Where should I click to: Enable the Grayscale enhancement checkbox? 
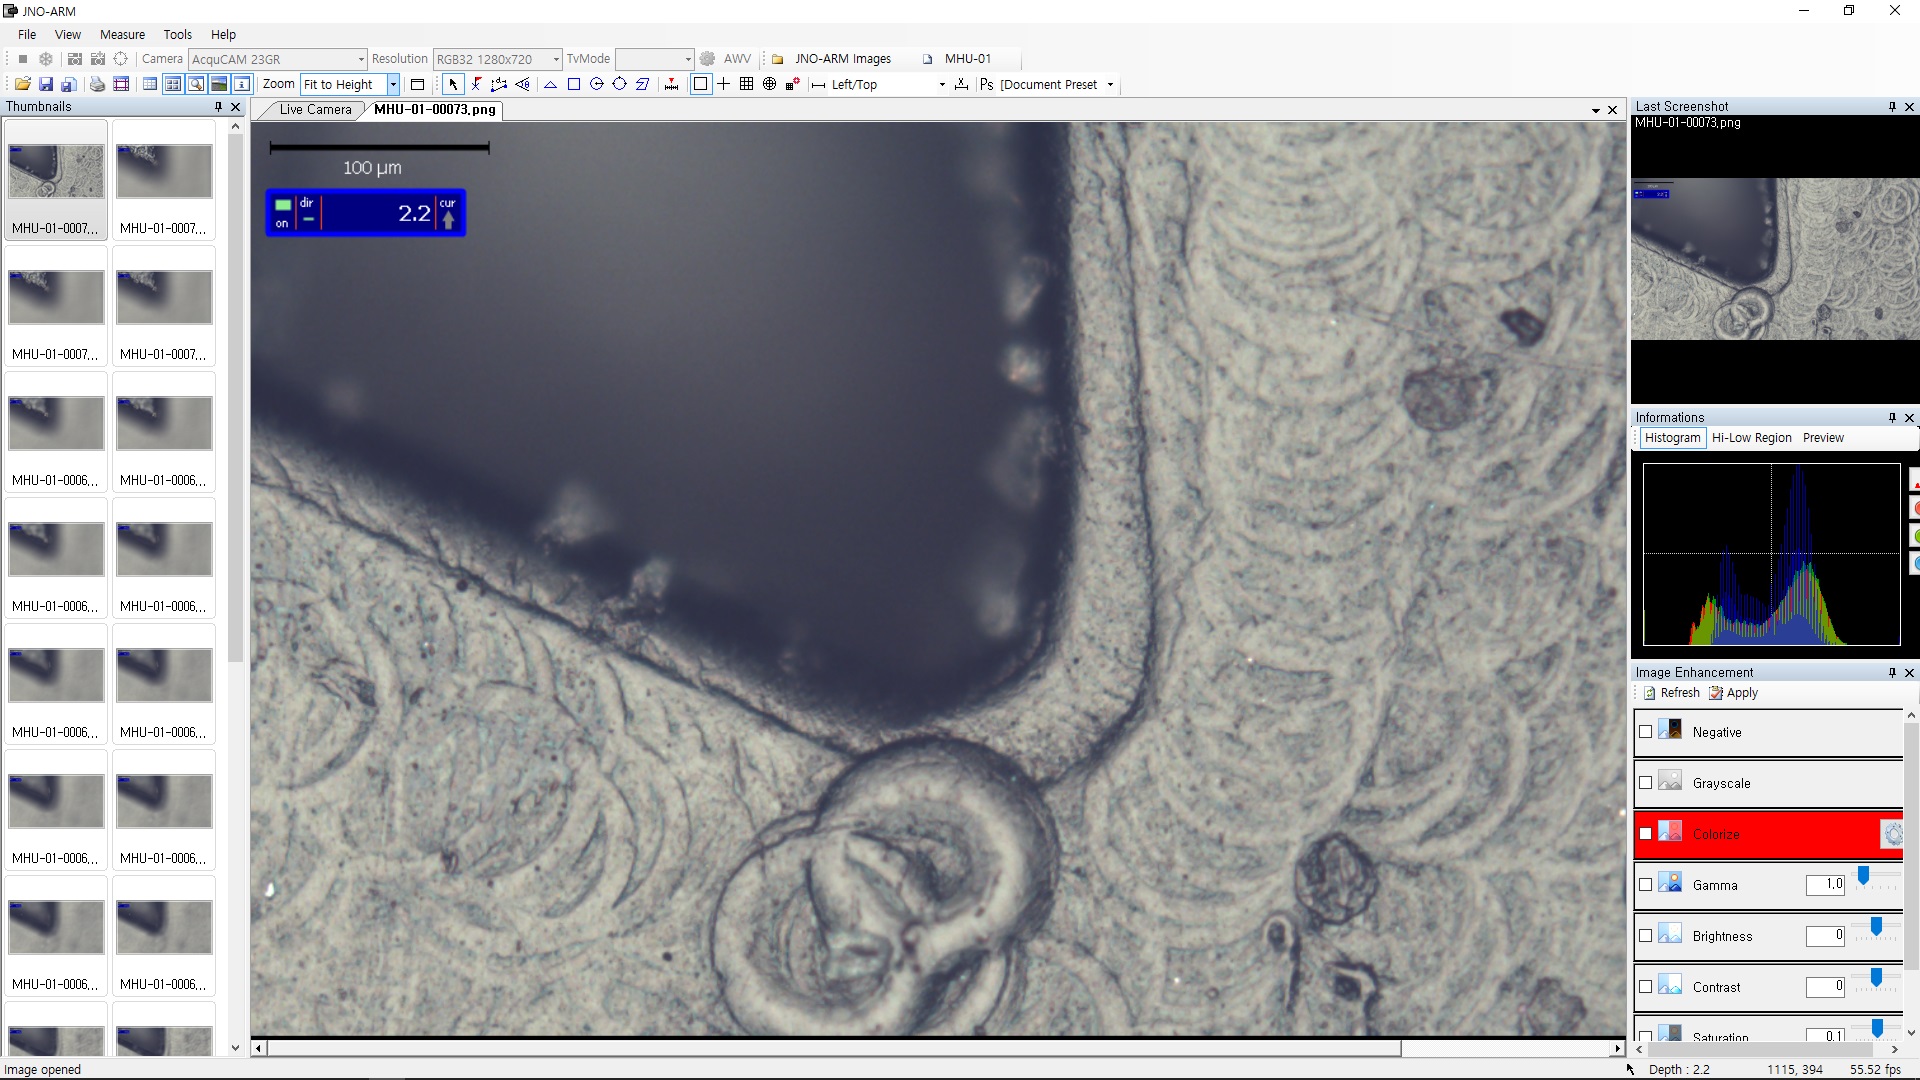1646,783
